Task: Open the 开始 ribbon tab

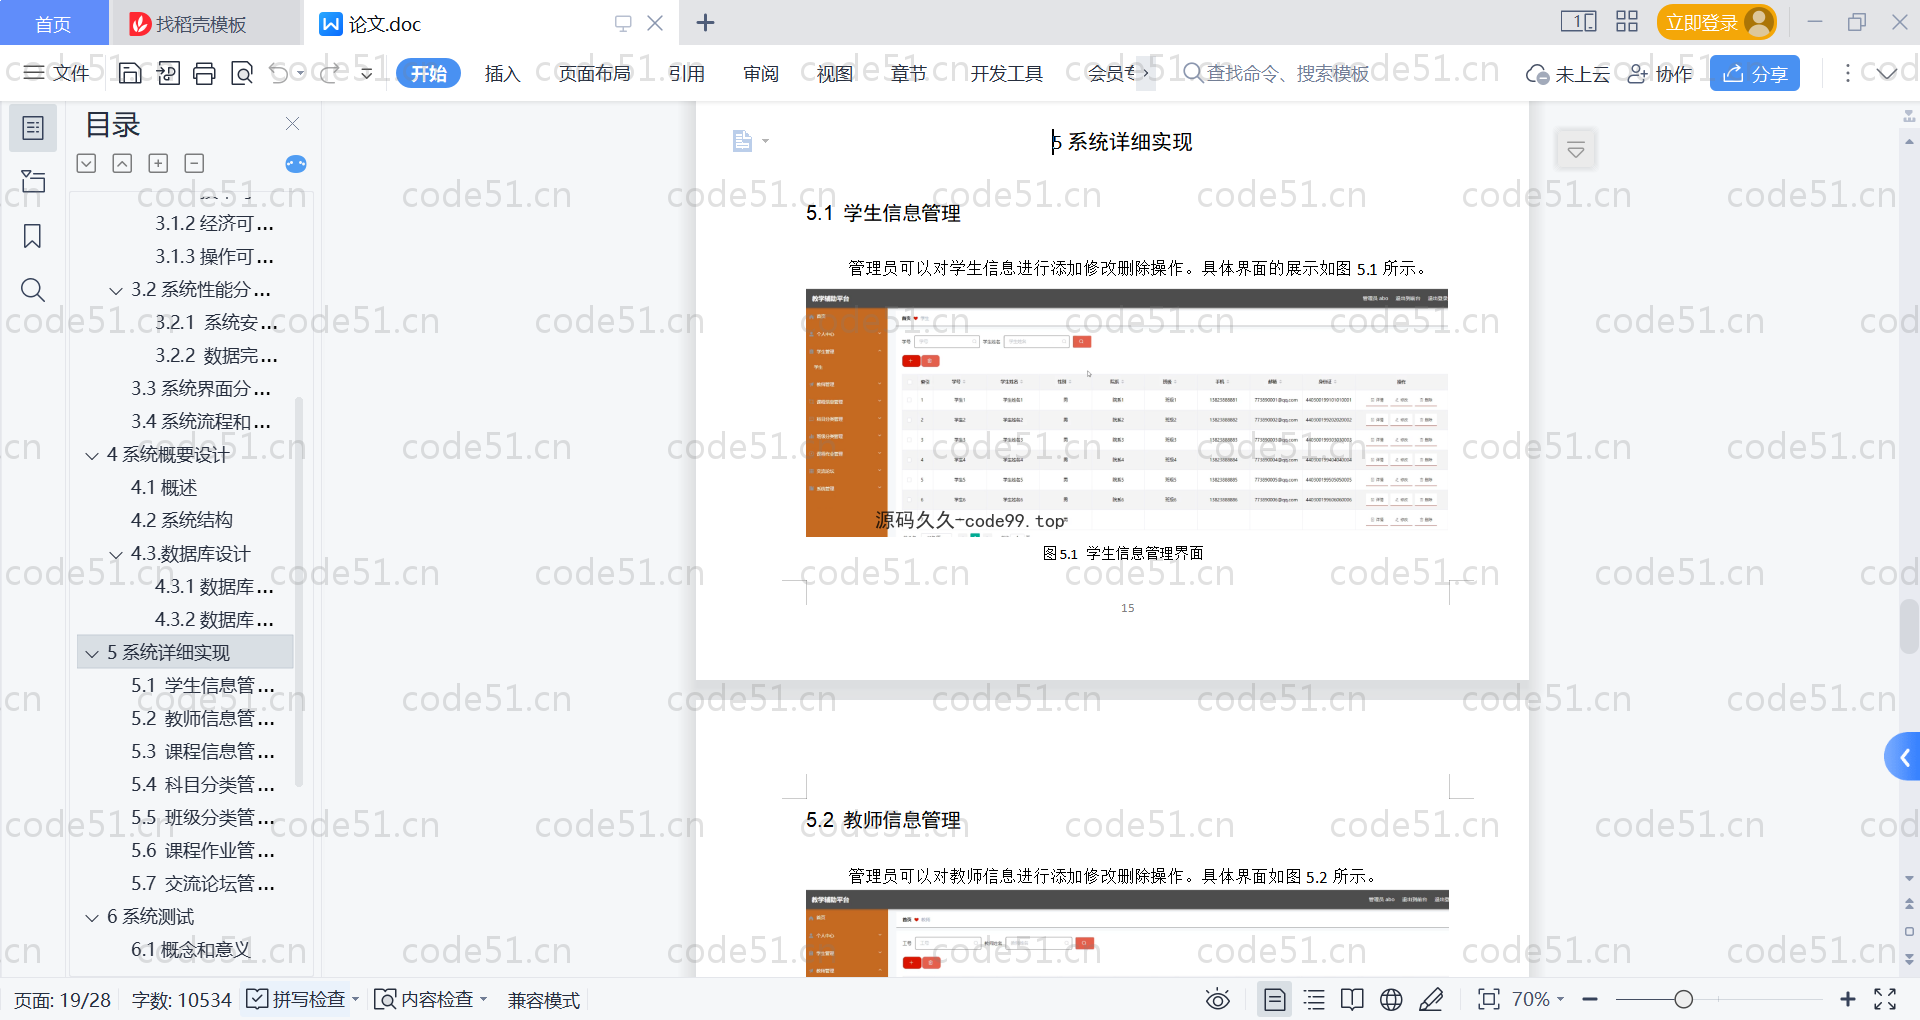Action: 429,73
